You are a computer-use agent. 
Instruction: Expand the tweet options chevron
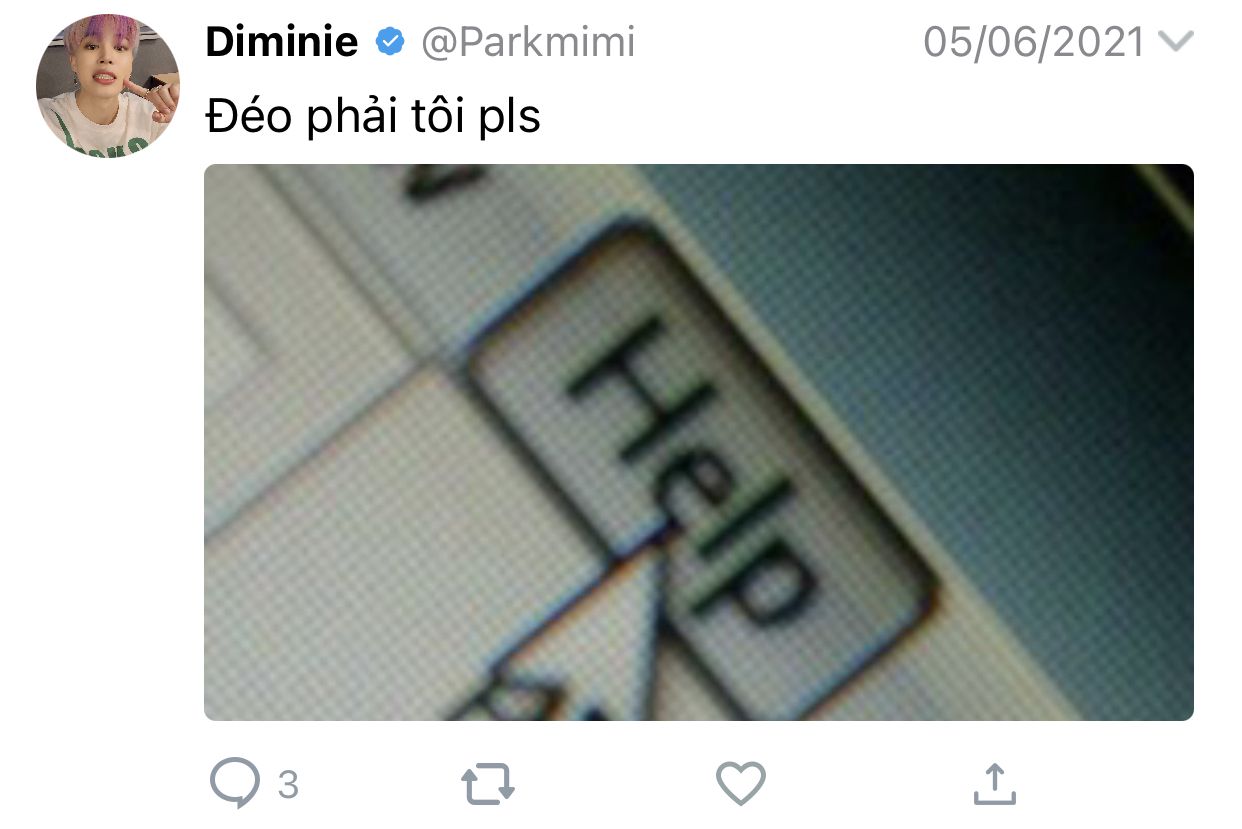[x=1175, y=42]
